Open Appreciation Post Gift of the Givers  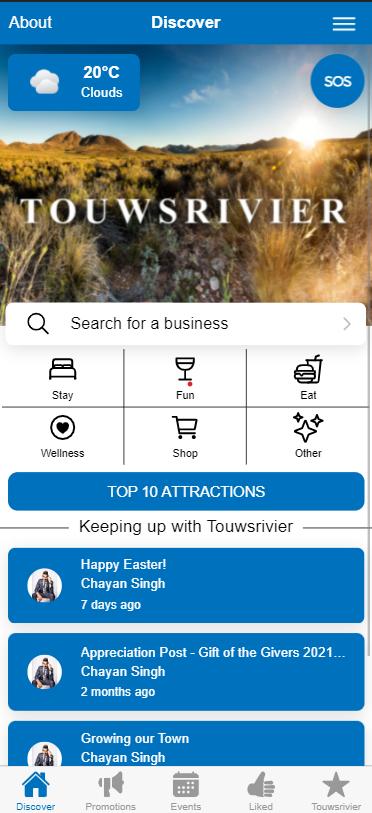(x=186, y=672)
